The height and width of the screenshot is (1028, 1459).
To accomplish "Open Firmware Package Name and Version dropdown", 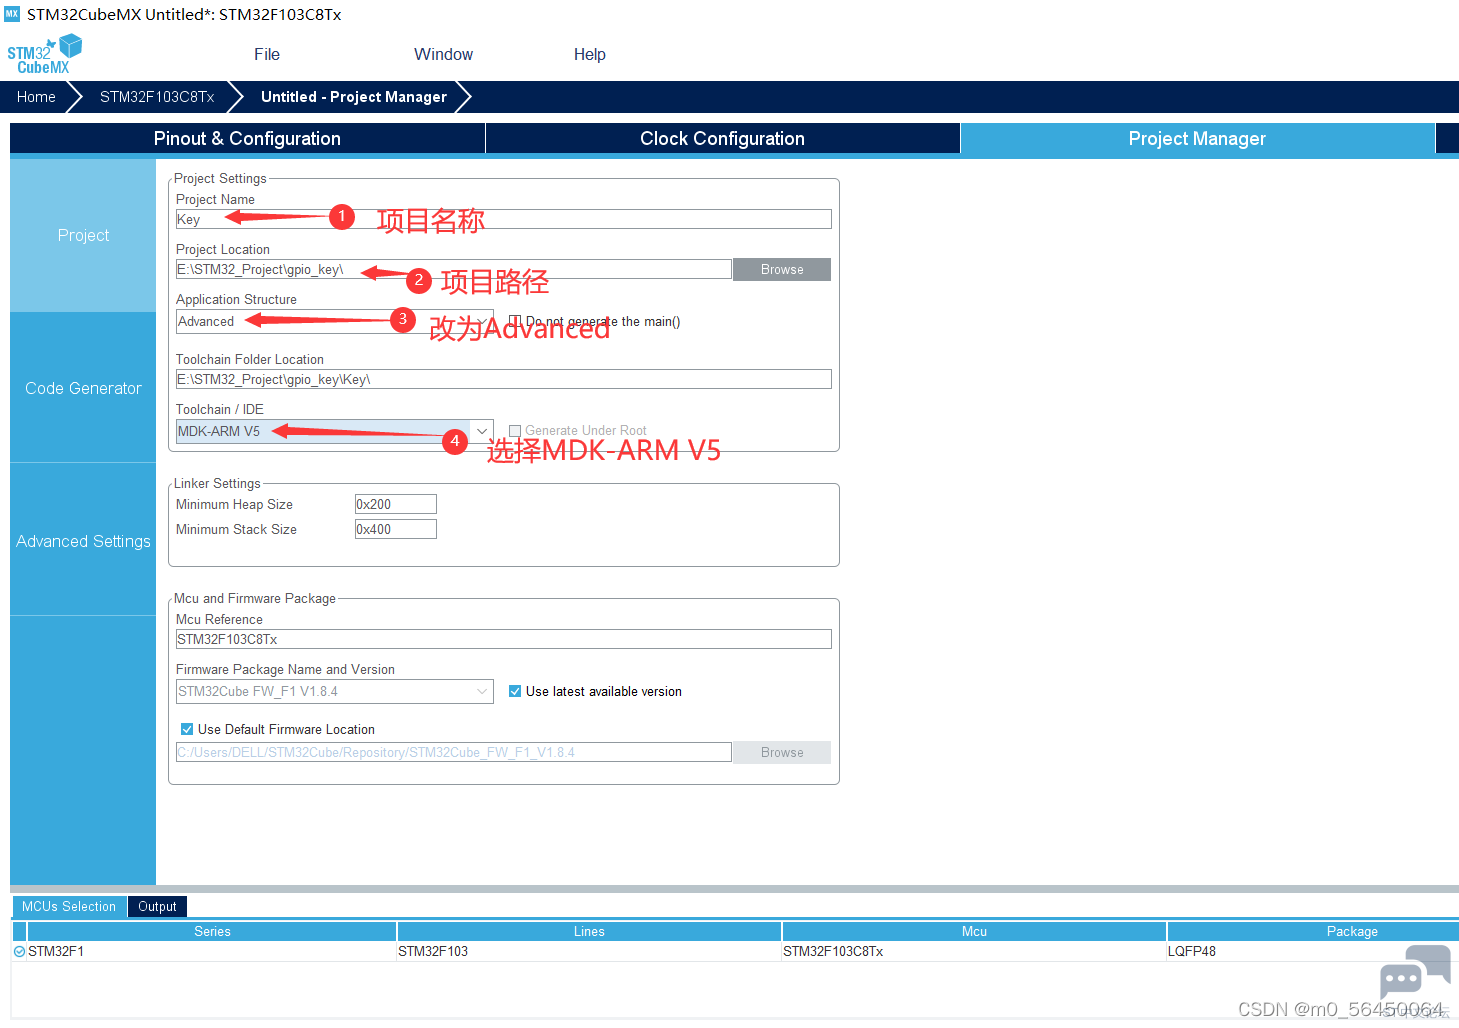I will (335, 692).
